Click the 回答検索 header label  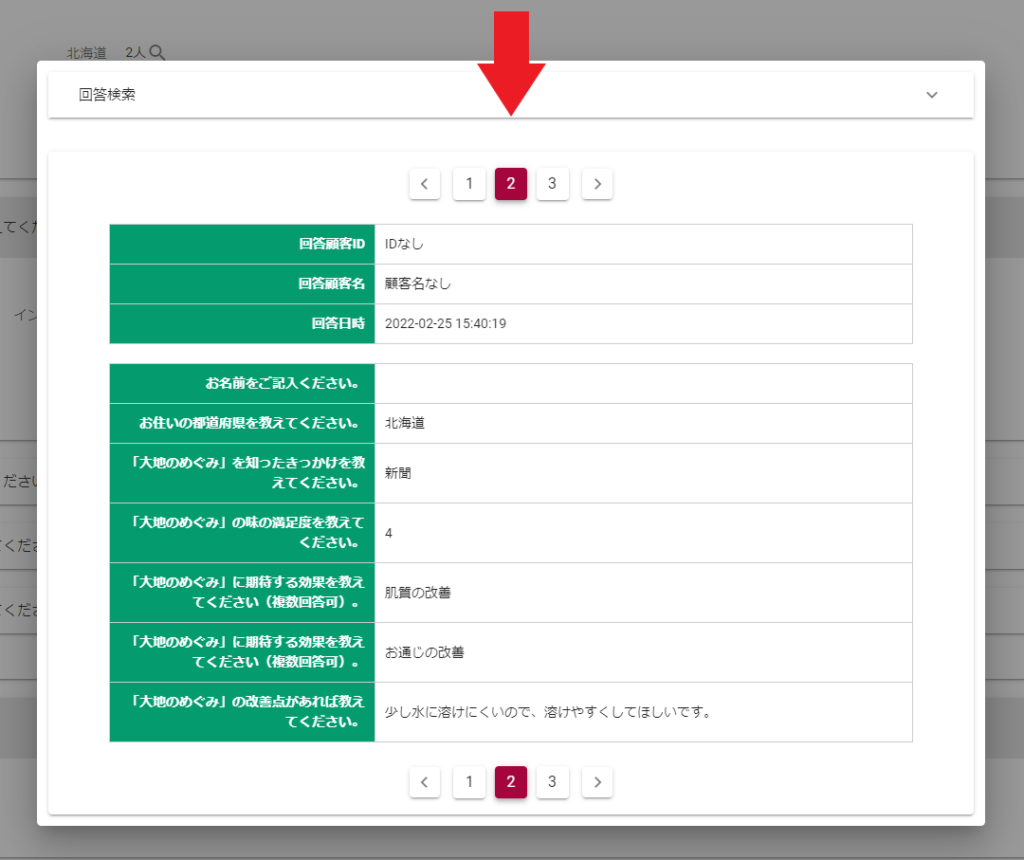(107, 95)
